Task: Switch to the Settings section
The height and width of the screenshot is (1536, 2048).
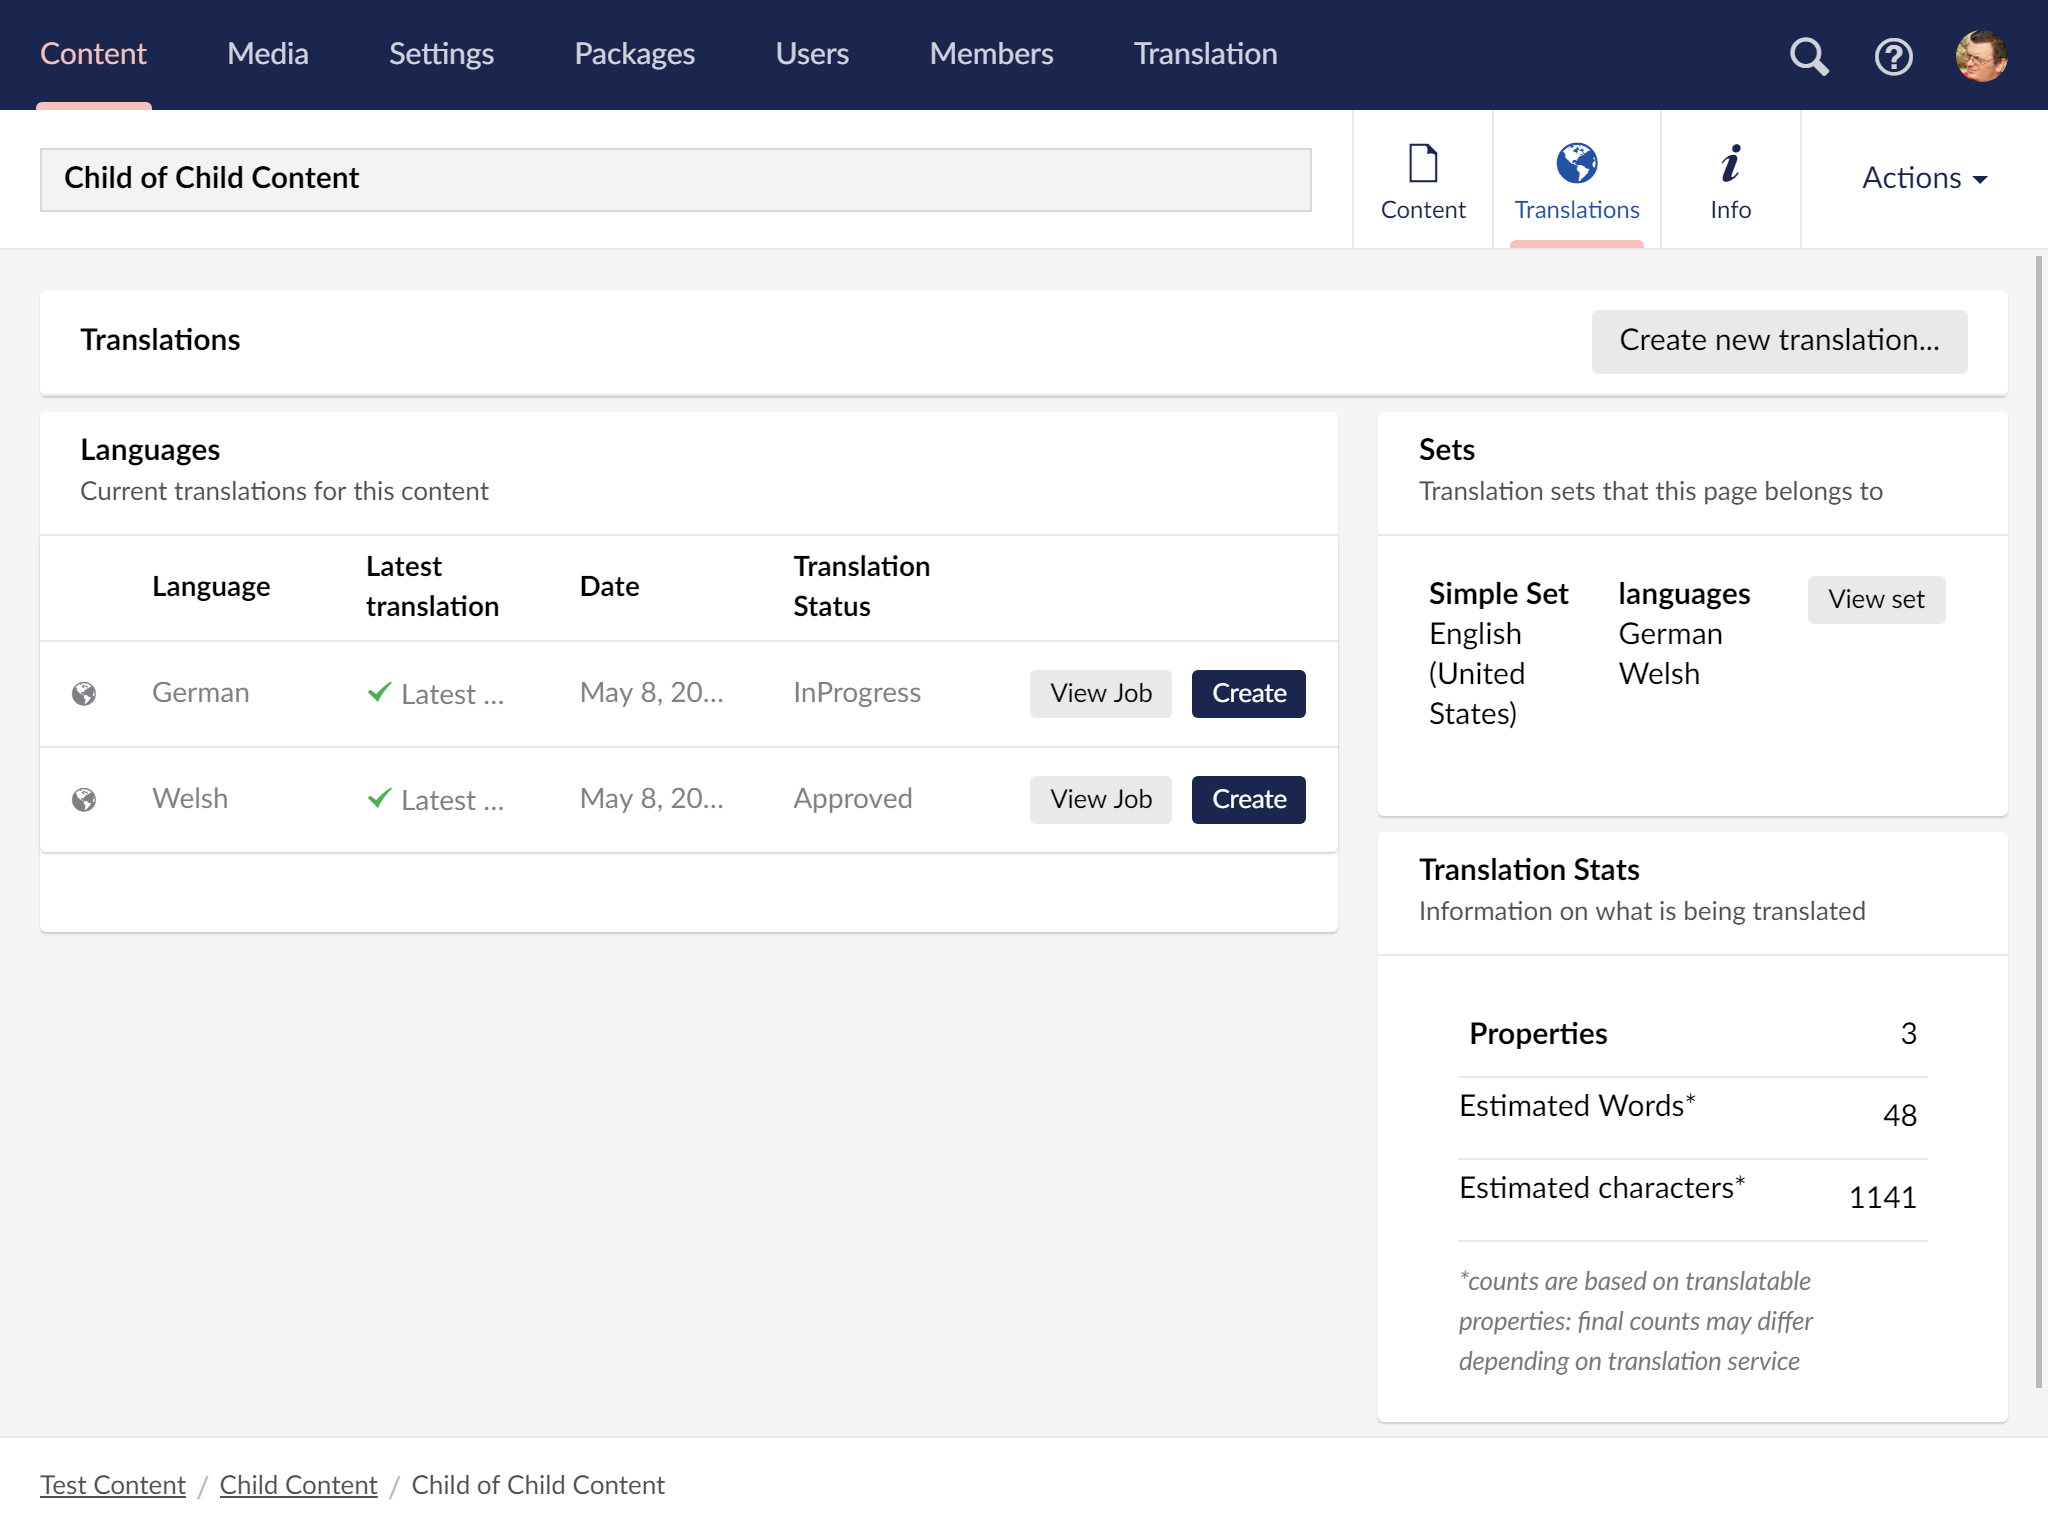Action: click(x=441, y=54)
